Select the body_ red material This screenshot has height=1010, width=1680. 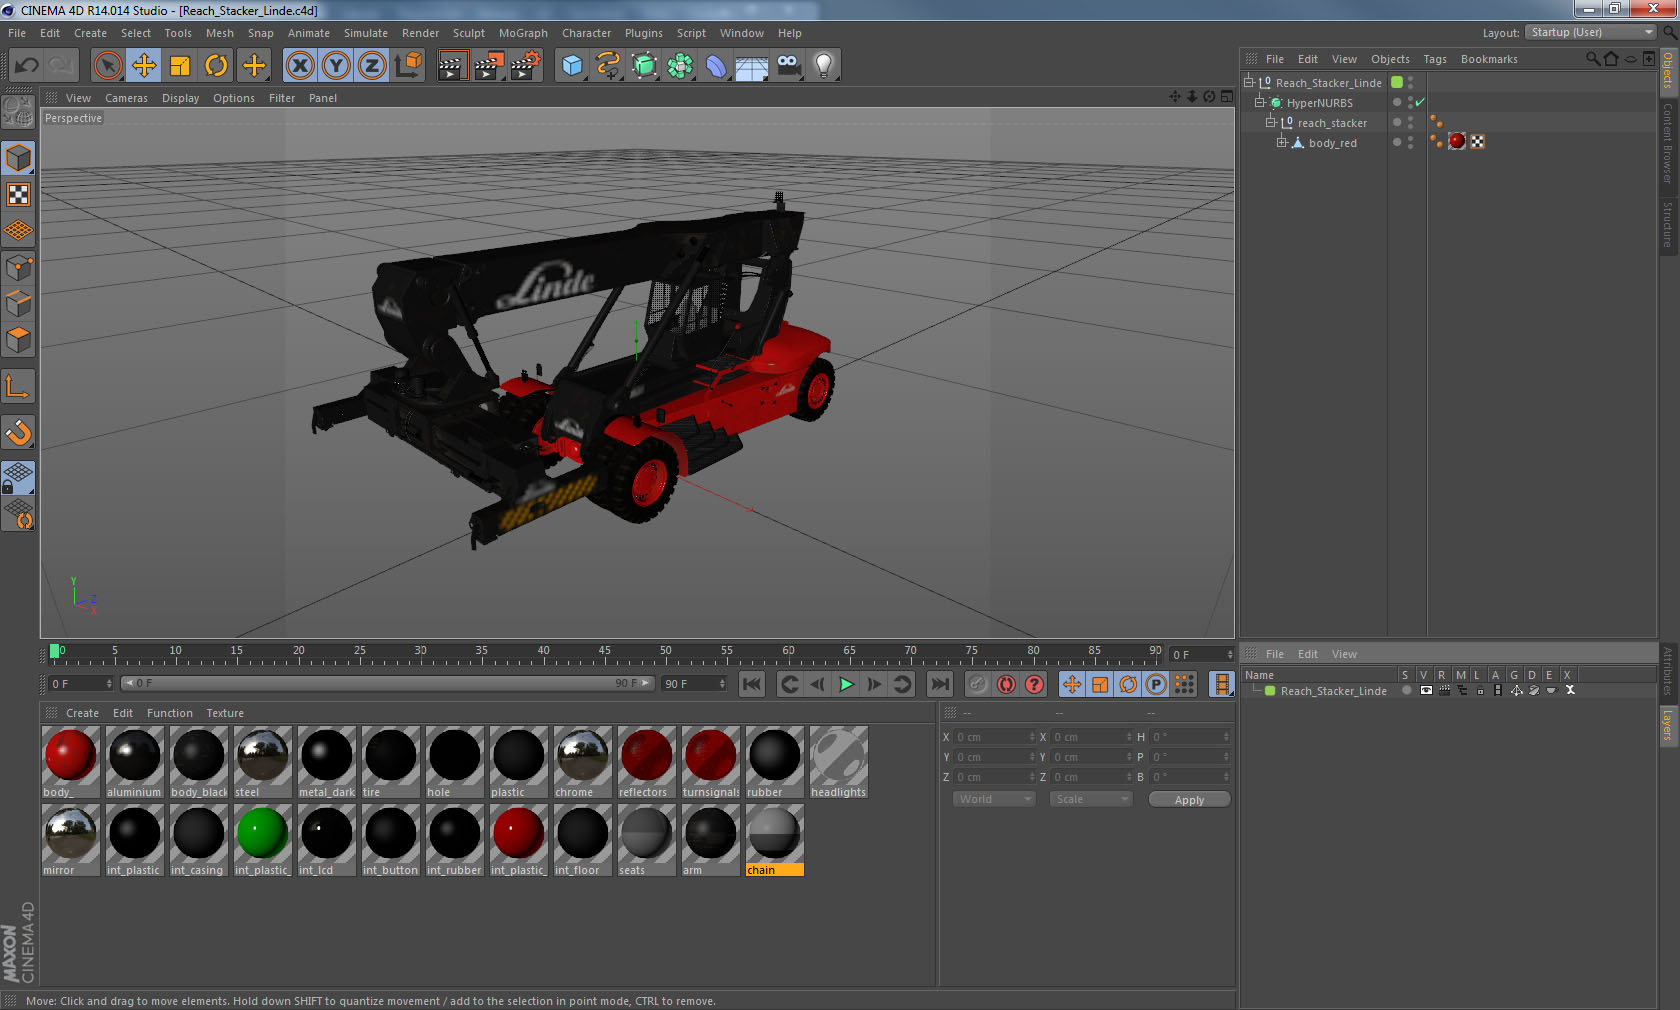(70, 762)
